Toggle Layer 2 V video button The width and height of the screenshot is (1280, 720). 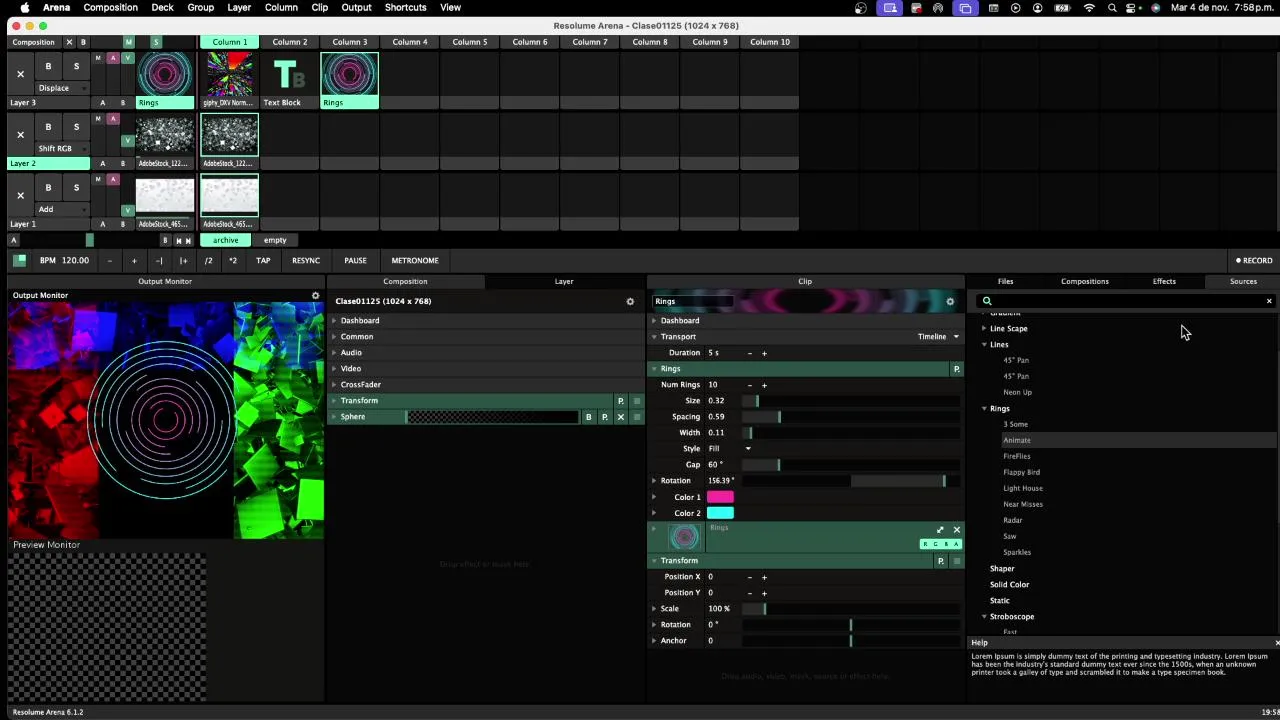127,141
